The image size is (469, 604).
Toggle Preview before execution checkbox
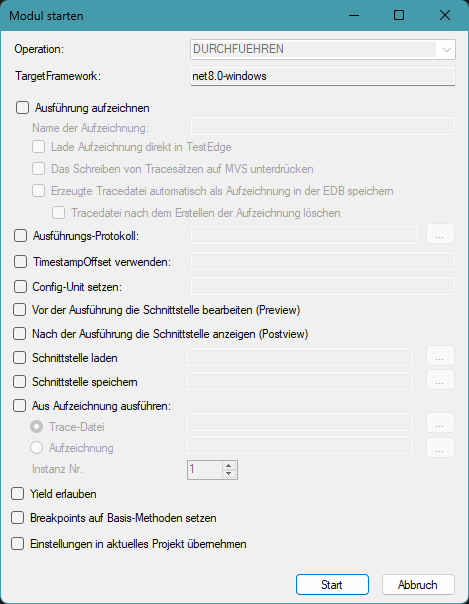[x=20, y=310]
